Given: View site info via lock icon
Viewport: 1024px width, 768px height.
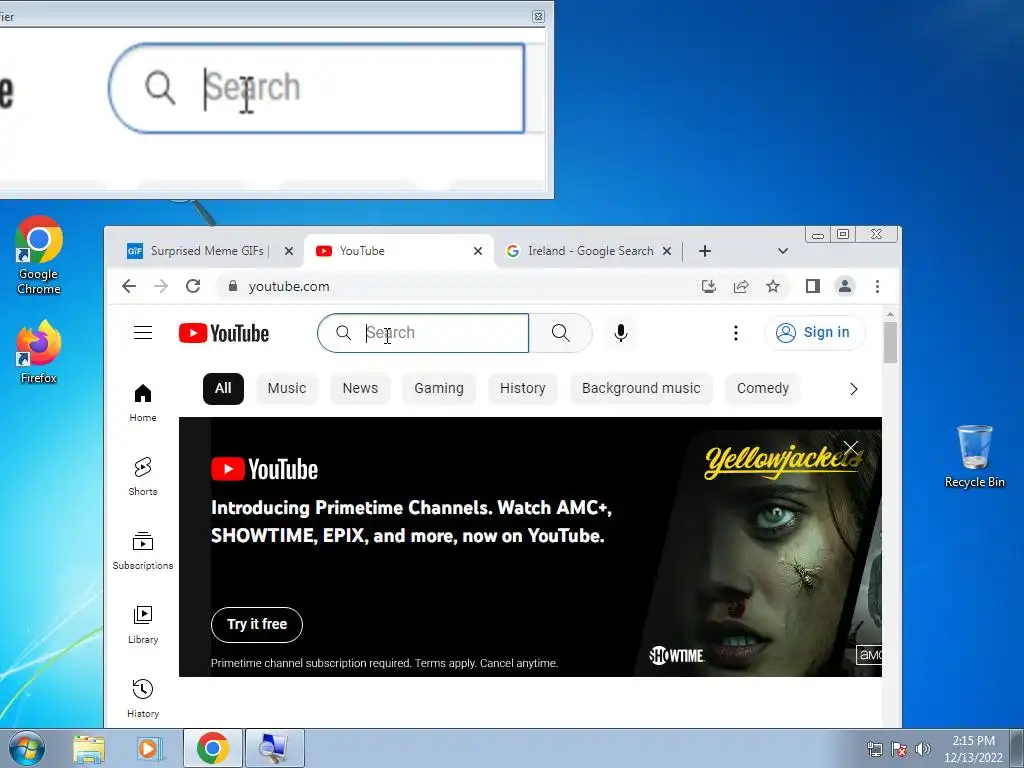Looking at the screenshot, I should click(232, 286).
